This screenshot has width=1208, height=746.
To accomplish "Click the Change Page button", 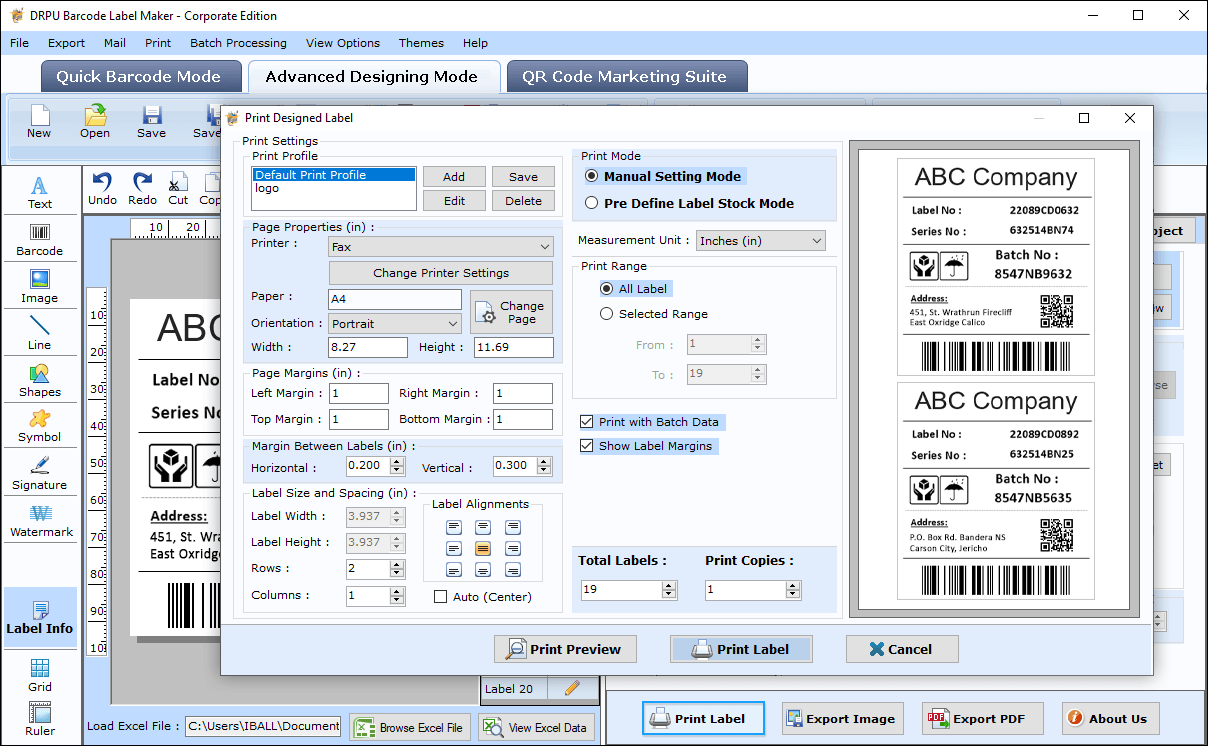I will [511, 313].
